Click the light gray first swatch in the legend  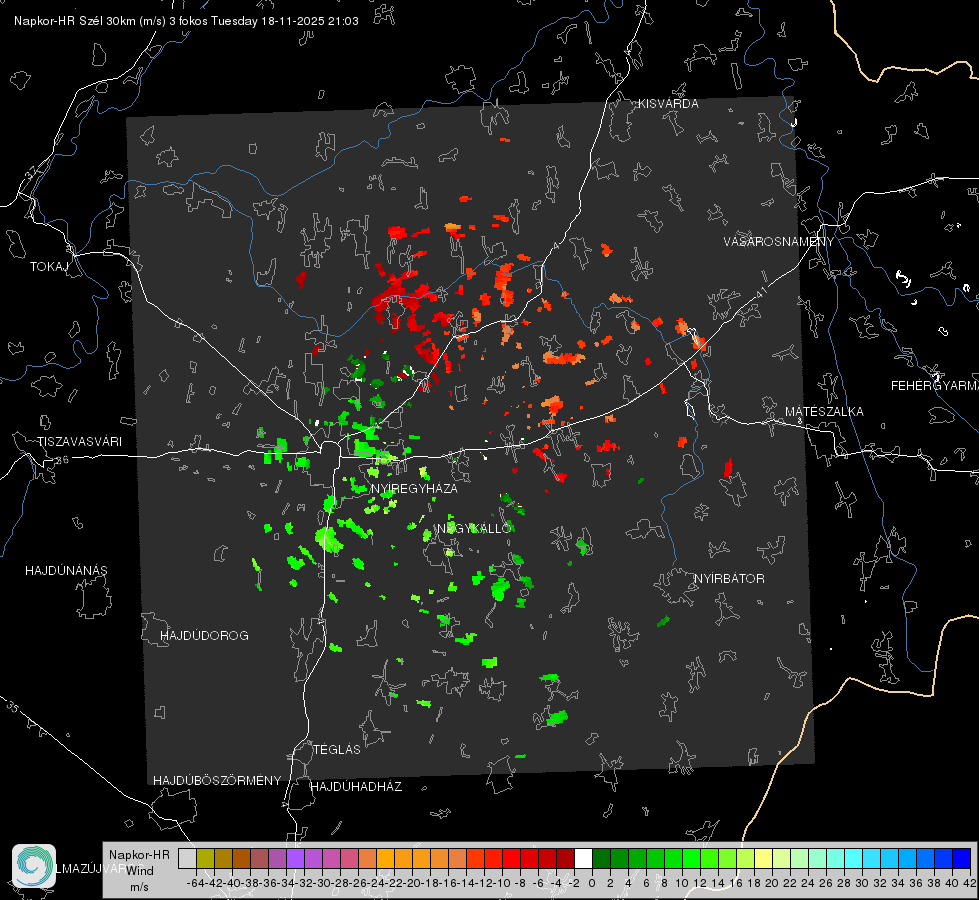tap(187, 858)
